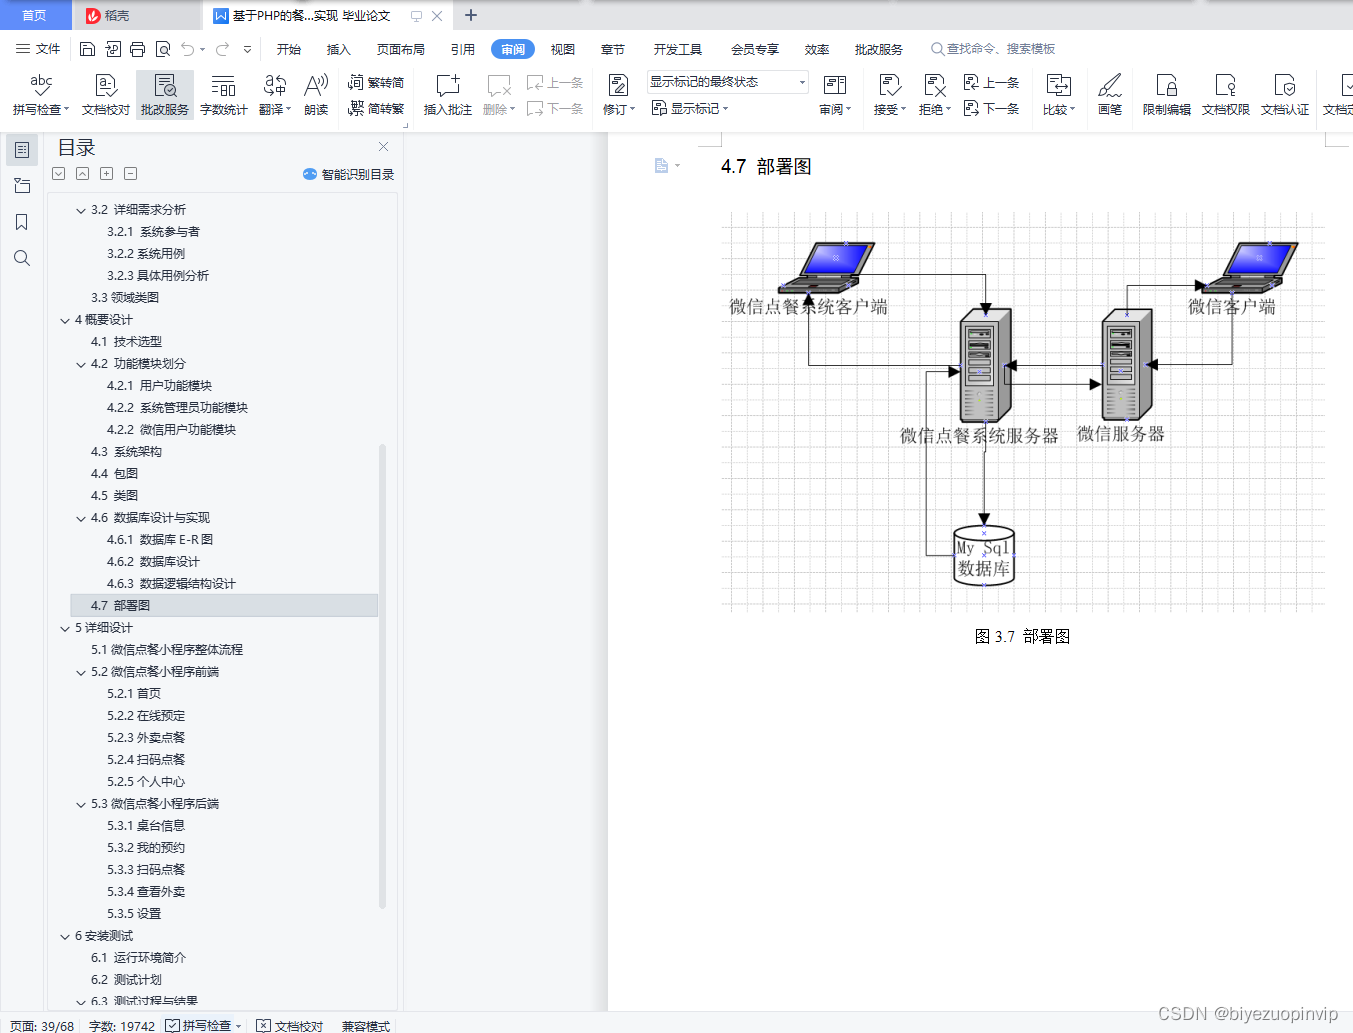
Task: Open the track changes tool
Action: pyautogui.click(x=618, y=95)
